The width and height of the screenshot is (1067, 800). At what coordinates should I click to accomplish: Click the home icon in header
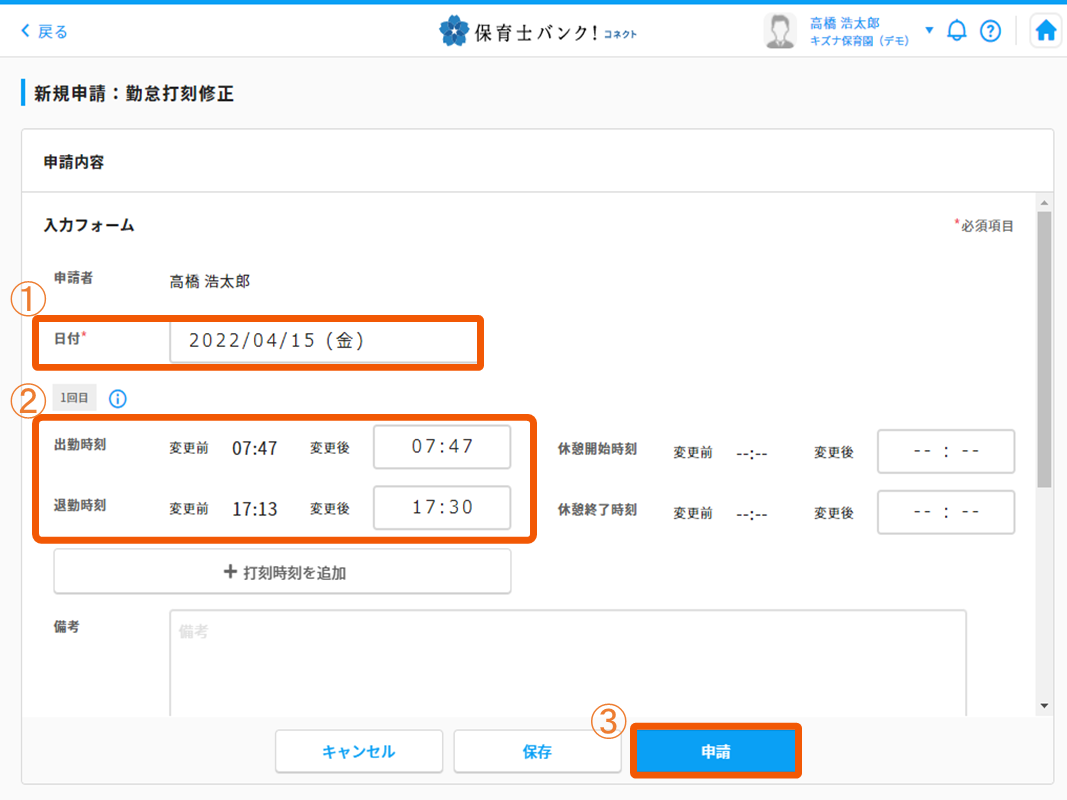point(1045,31)
